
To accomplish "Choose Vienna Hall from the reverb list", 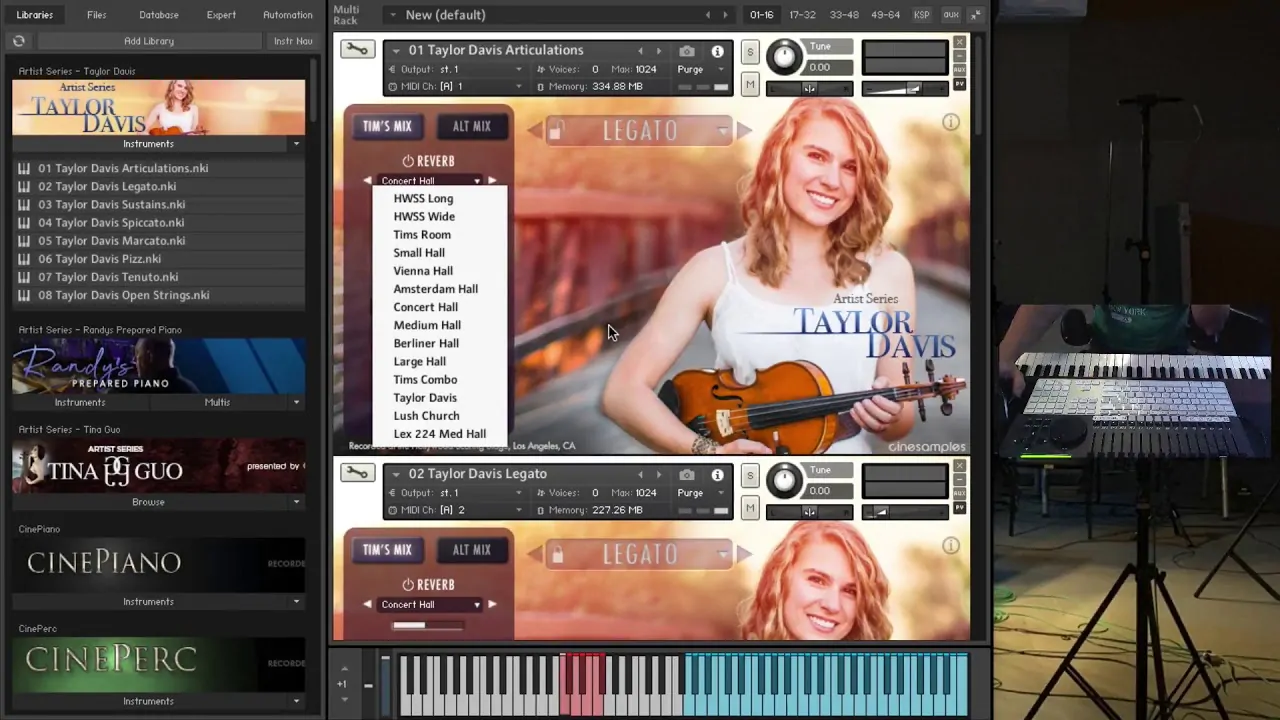I will pos(423,271).
